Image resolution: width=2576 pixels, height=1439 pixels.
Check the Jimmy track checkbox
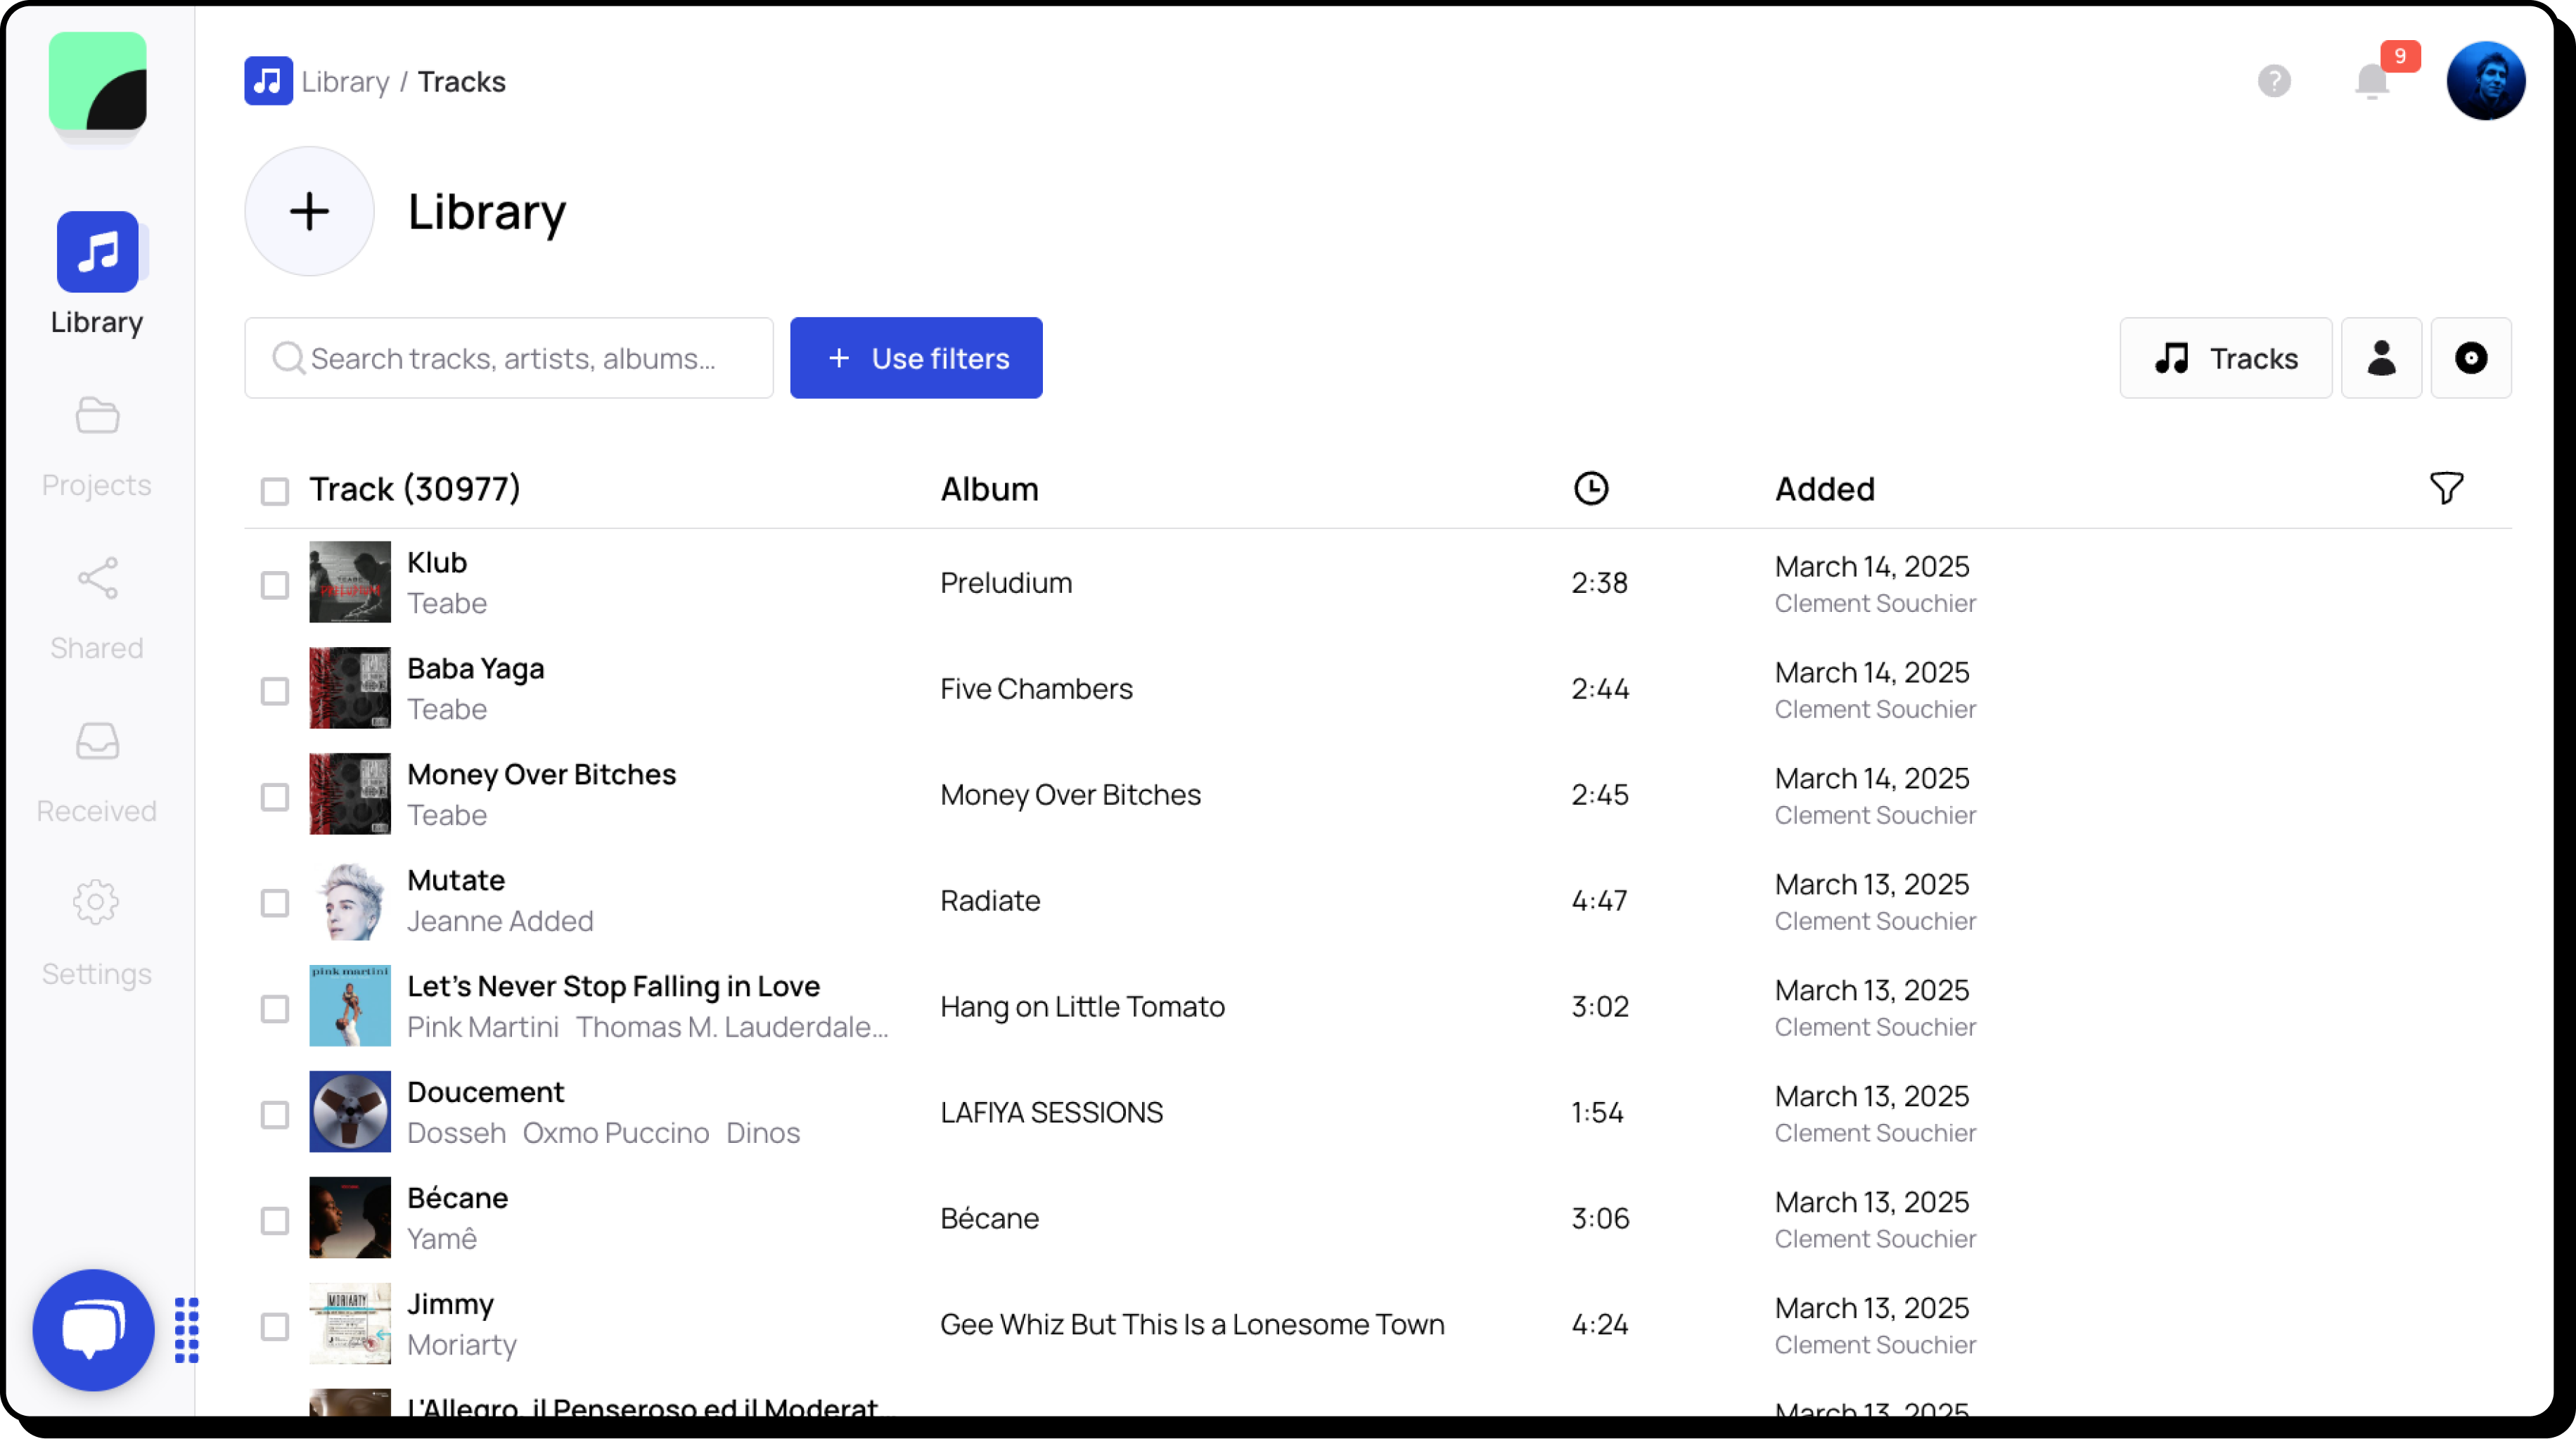(x=274, y=1327)
